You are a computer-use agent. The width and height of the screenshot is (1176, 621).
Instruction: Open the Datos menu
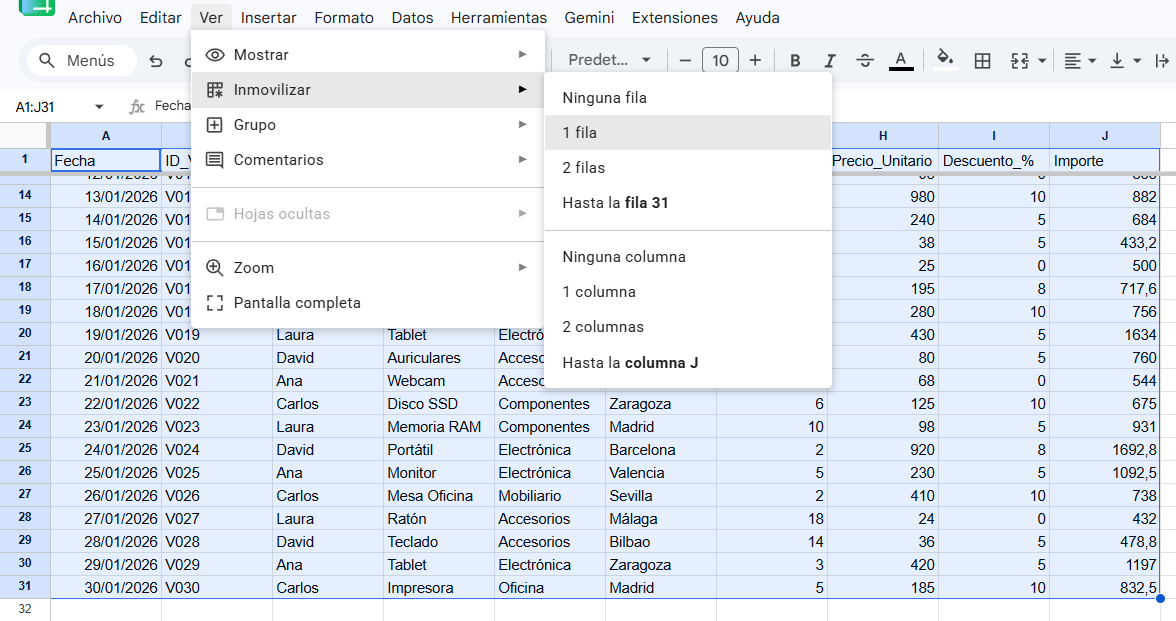tap(412, 17)
